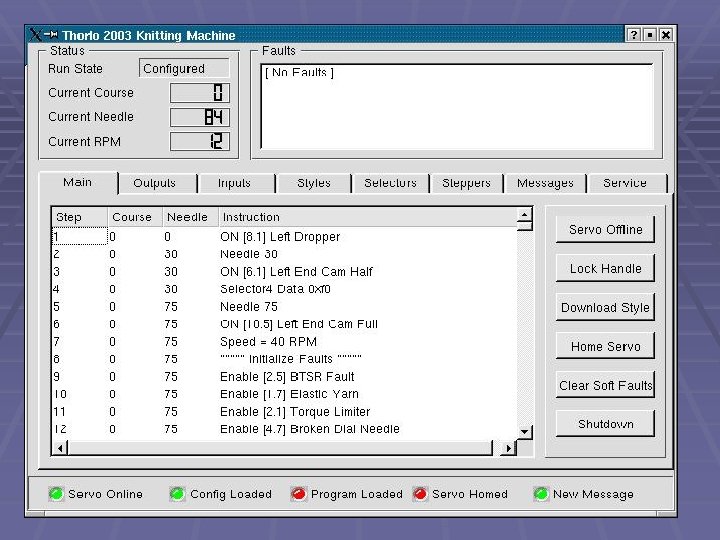Select row 'Selector4 Data 0xf0'
This screenshot has width=720, height=540.
pyautogui.click(x=284, y=289)
